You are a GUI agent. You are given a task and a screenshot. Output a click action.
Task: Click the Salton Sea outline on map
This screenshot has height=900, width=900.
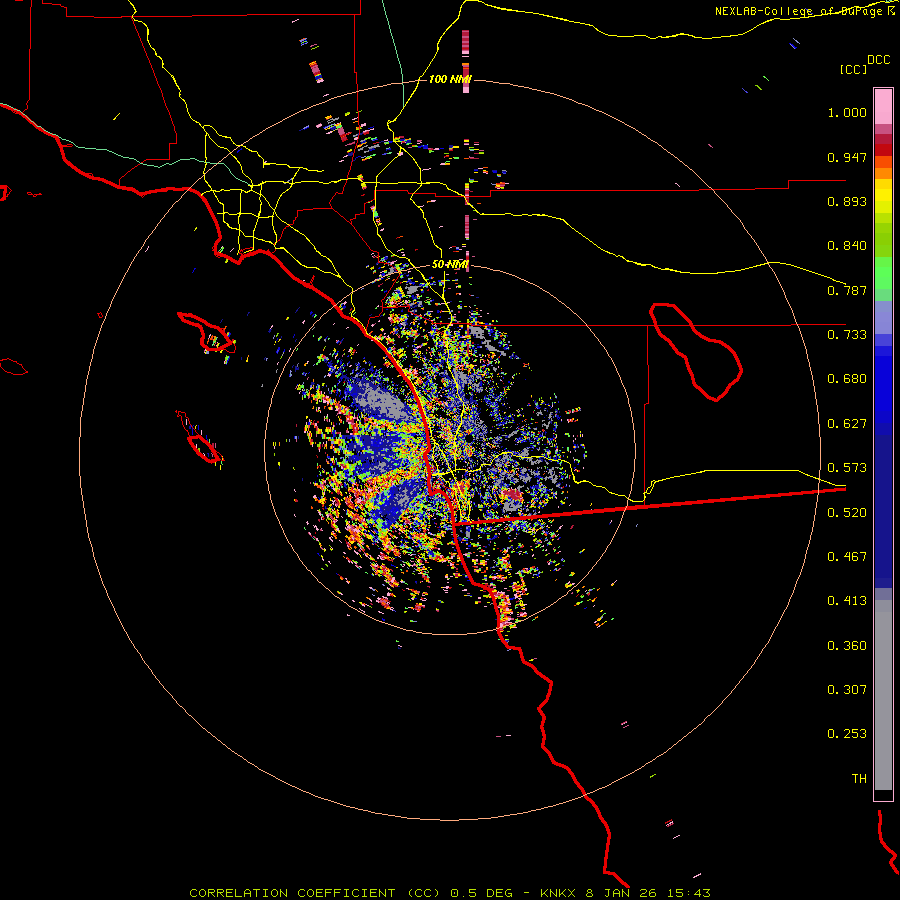(x=696, y=351)
